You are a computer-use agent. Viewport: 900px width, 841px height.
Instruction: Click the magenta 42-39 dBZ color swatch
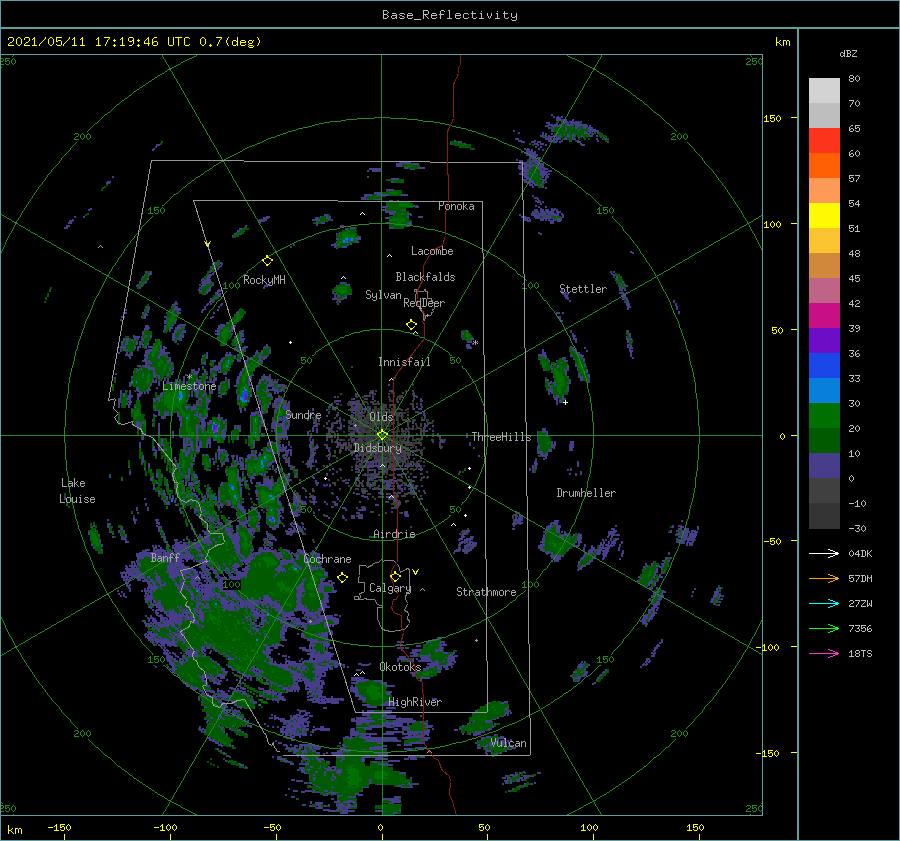click(824, 316)
